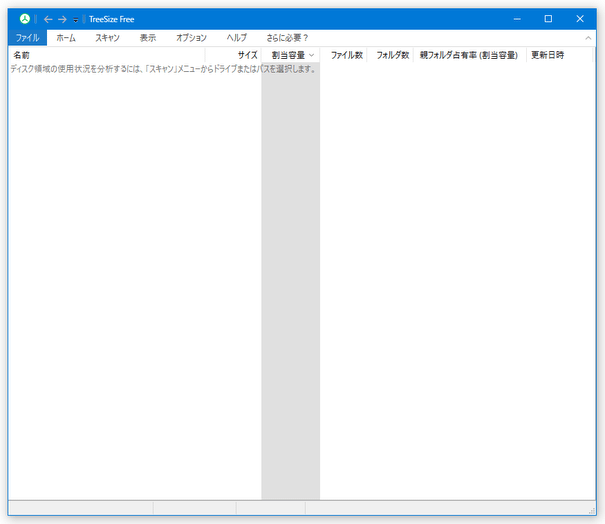This screenshot has width=605, height=524.
Task: Close the TreeSize Free window
Action: tap(580, 19)
